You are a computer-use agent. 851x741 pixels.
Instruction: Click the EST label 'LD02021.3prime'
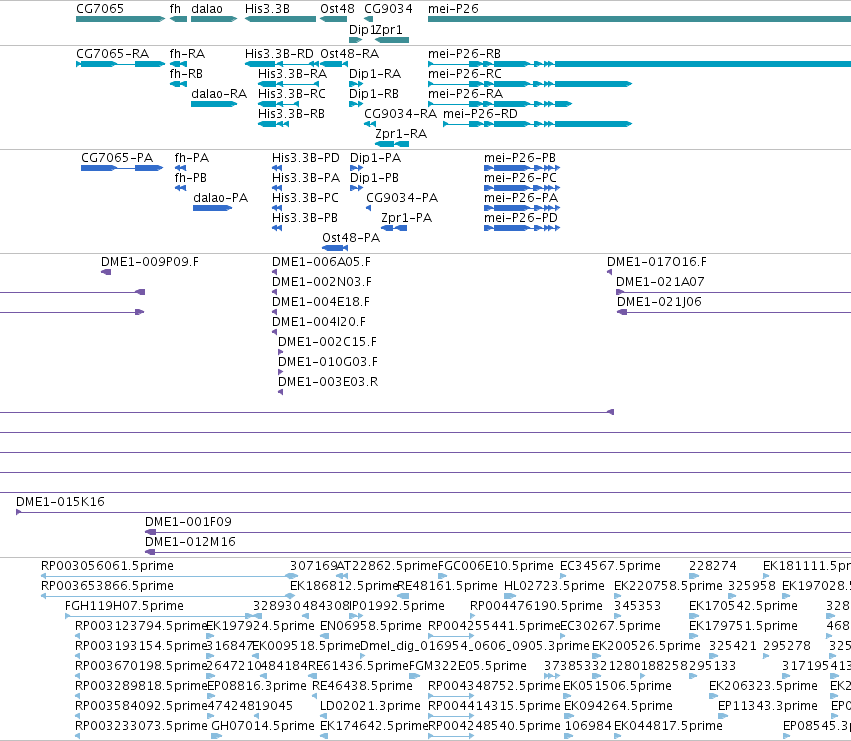[x=370, y=706]
